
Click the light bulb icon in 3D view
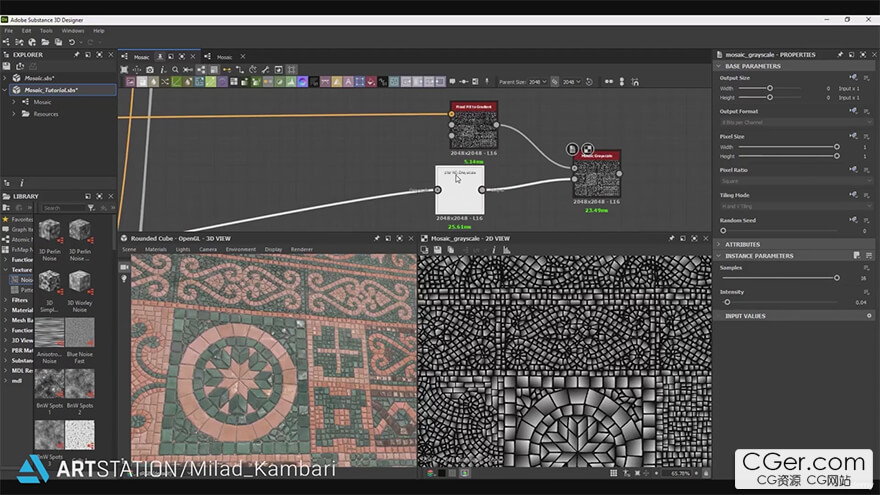coord(124,279)
